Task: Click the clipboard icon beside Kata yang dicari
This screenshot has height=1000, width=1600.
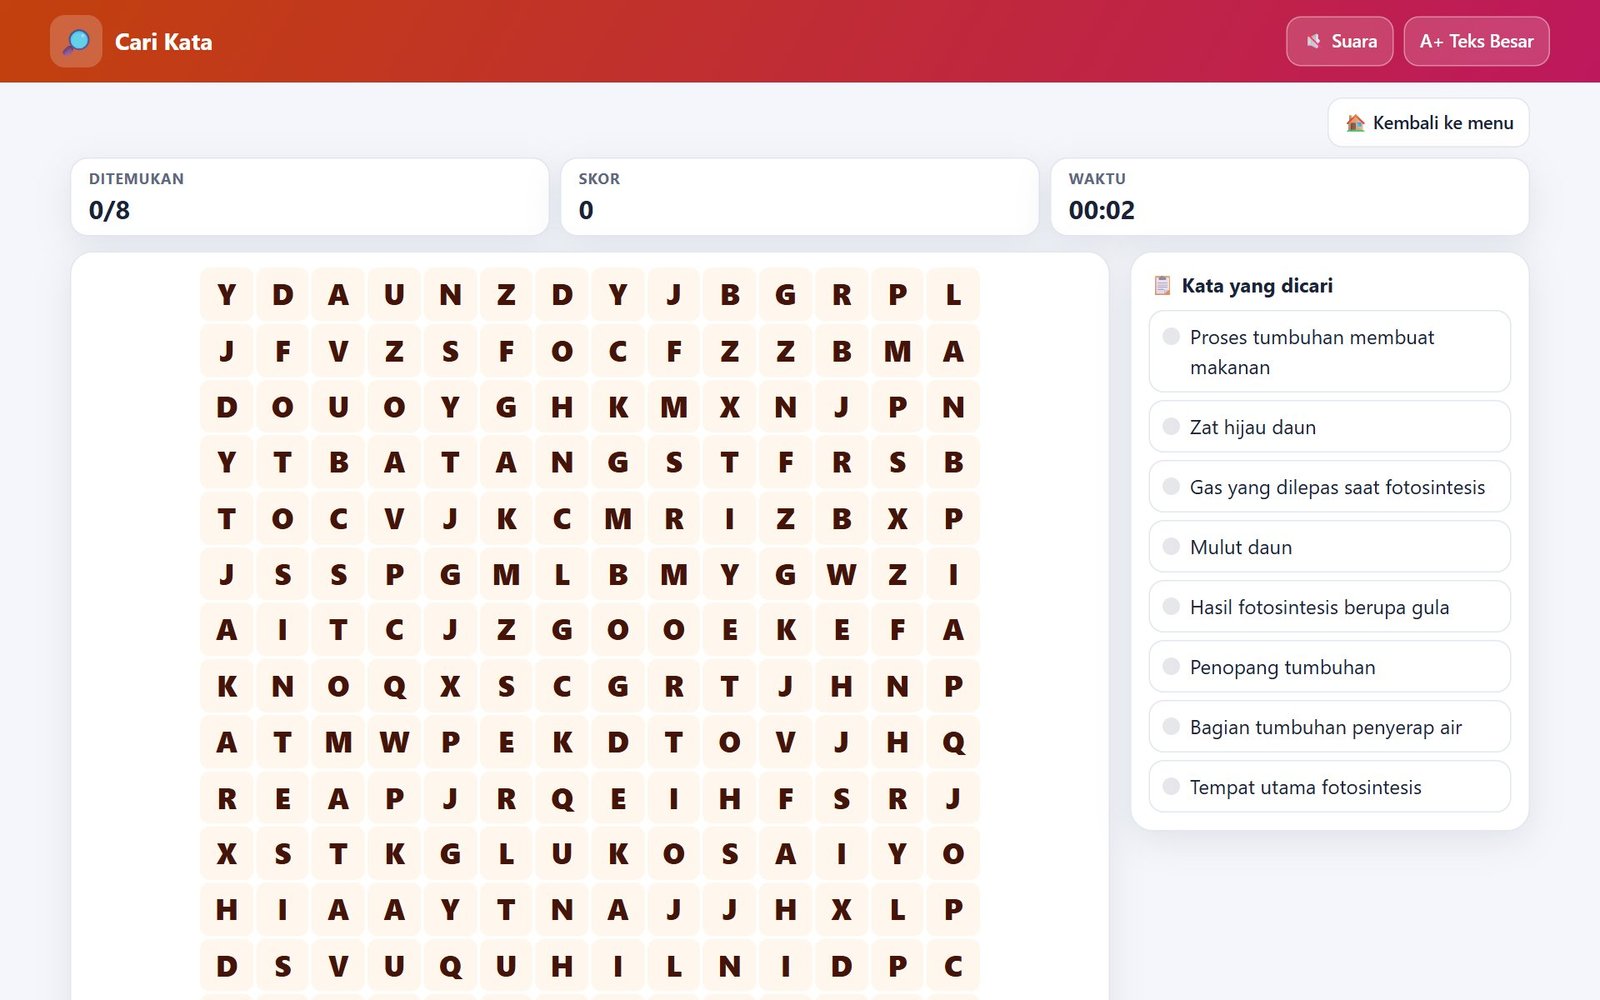Action: tap(1162, 285)
